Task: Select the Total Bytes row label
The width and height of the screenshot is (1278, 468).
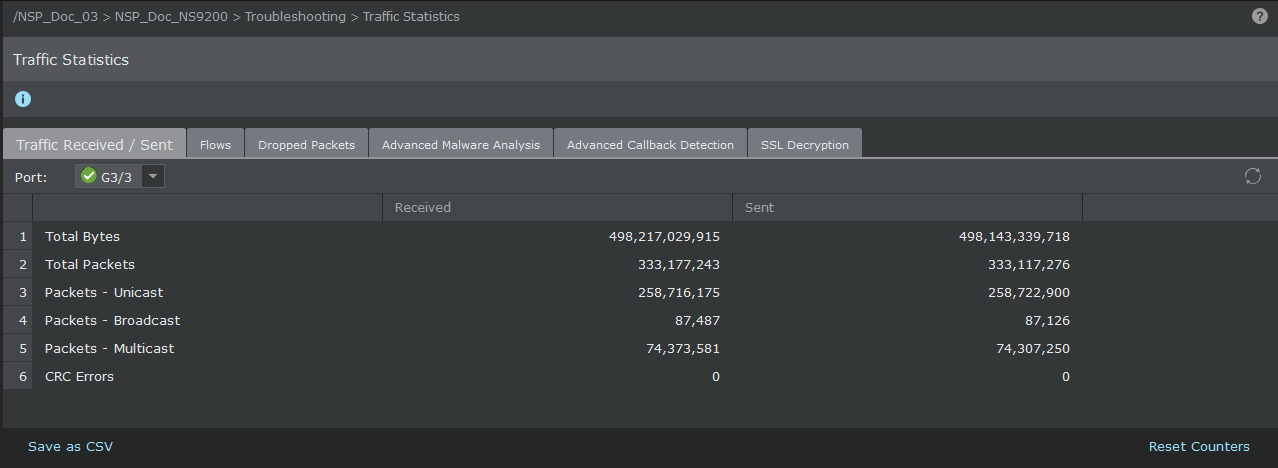Action: pyautogui.click(x=82, y=236)
